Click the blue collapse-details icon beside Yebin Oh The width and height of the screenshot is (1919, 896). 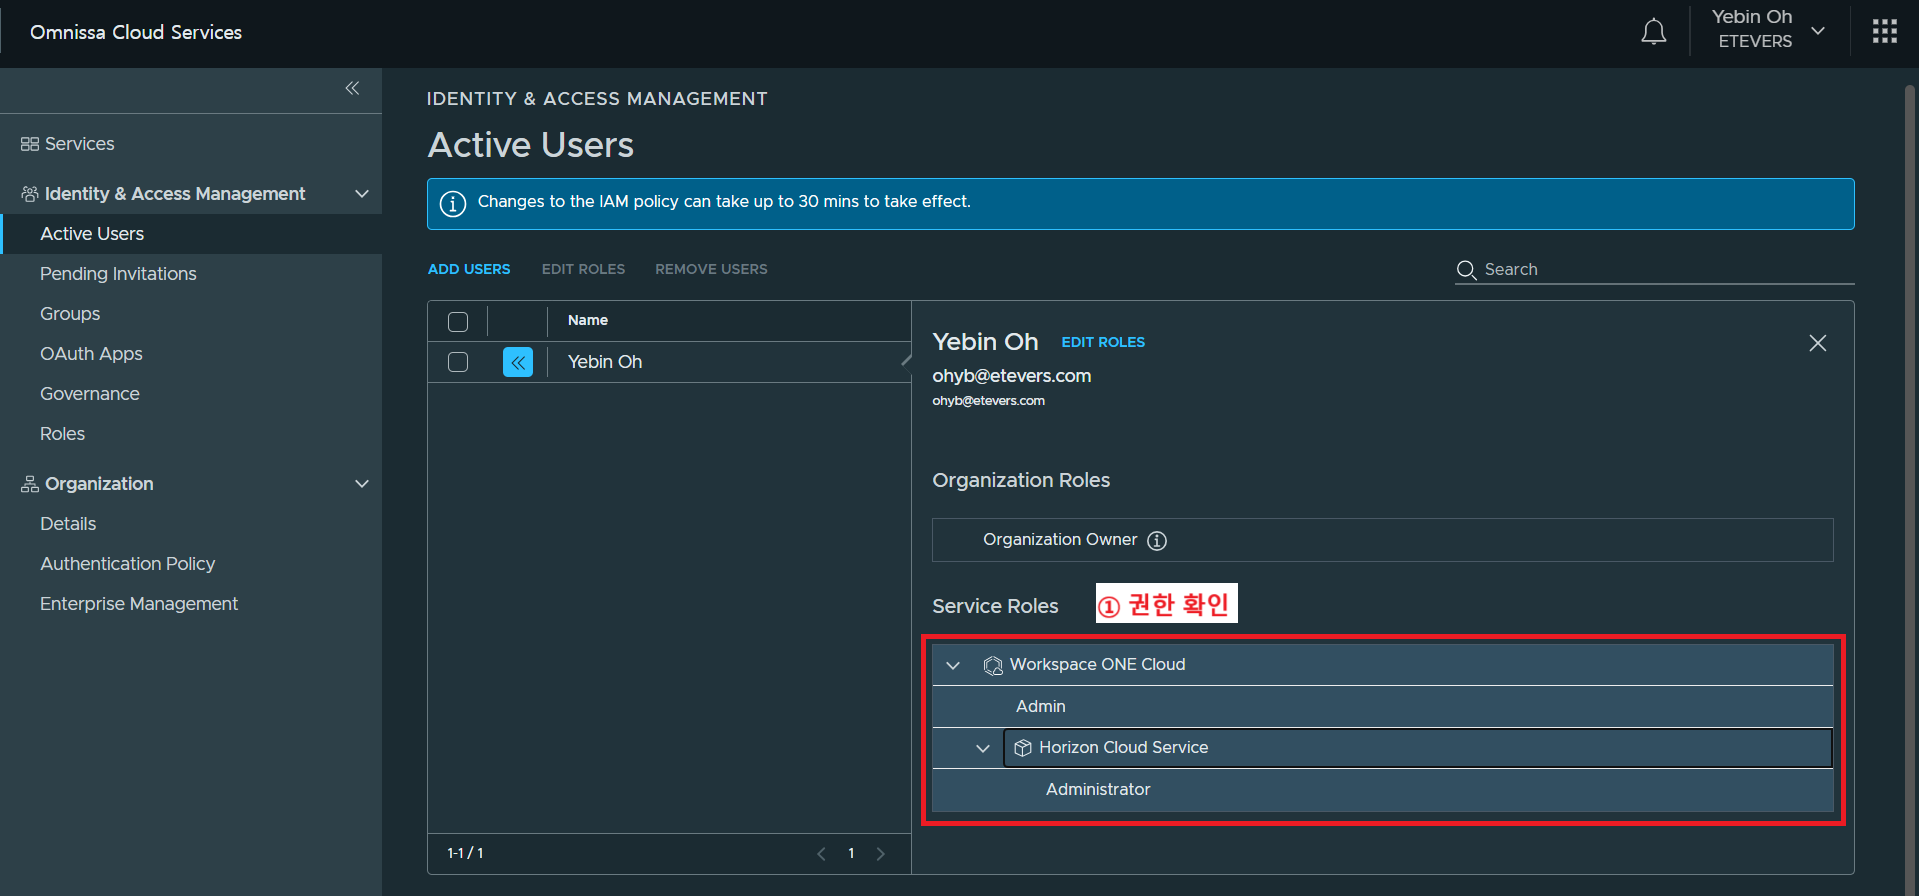[x=517, y=362]
